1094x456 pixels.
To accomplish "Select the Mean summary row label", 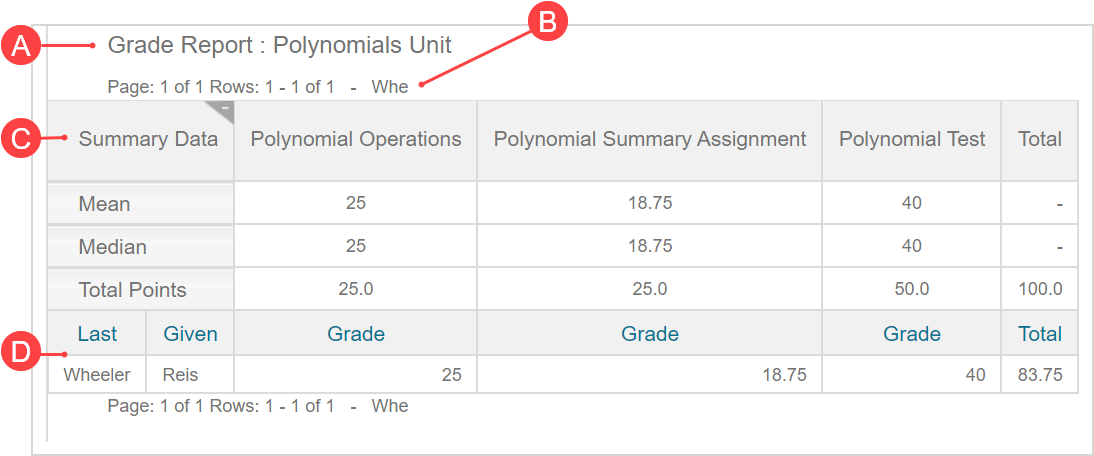I will pos(105,204).
